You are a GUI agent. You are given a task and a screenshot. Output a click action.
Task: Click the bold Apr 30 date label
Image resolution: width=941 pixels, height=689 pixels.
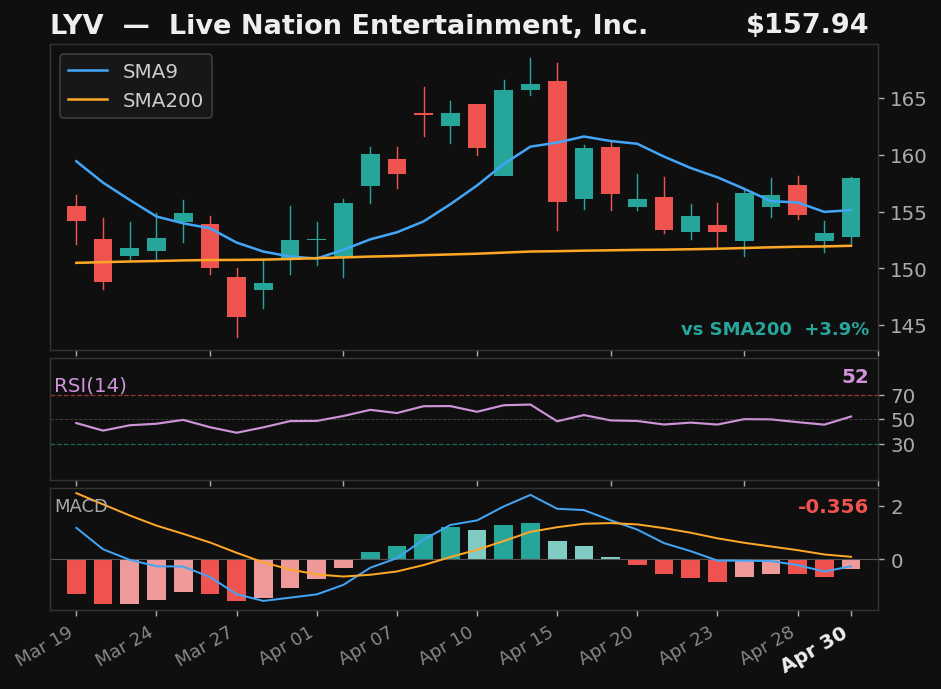(x=816, y=649)
